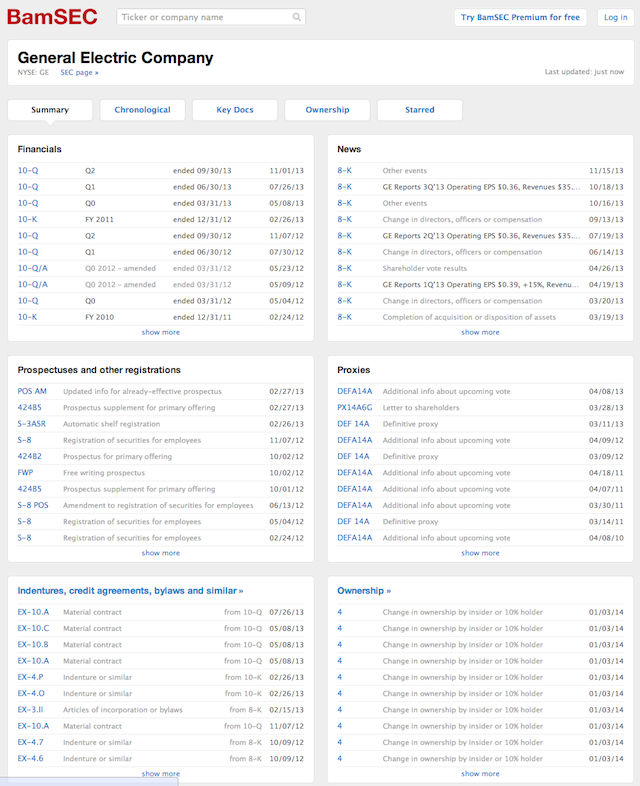Click the search magnifier icon
This screenshot has height=786, width=640.
pos(297,17)
